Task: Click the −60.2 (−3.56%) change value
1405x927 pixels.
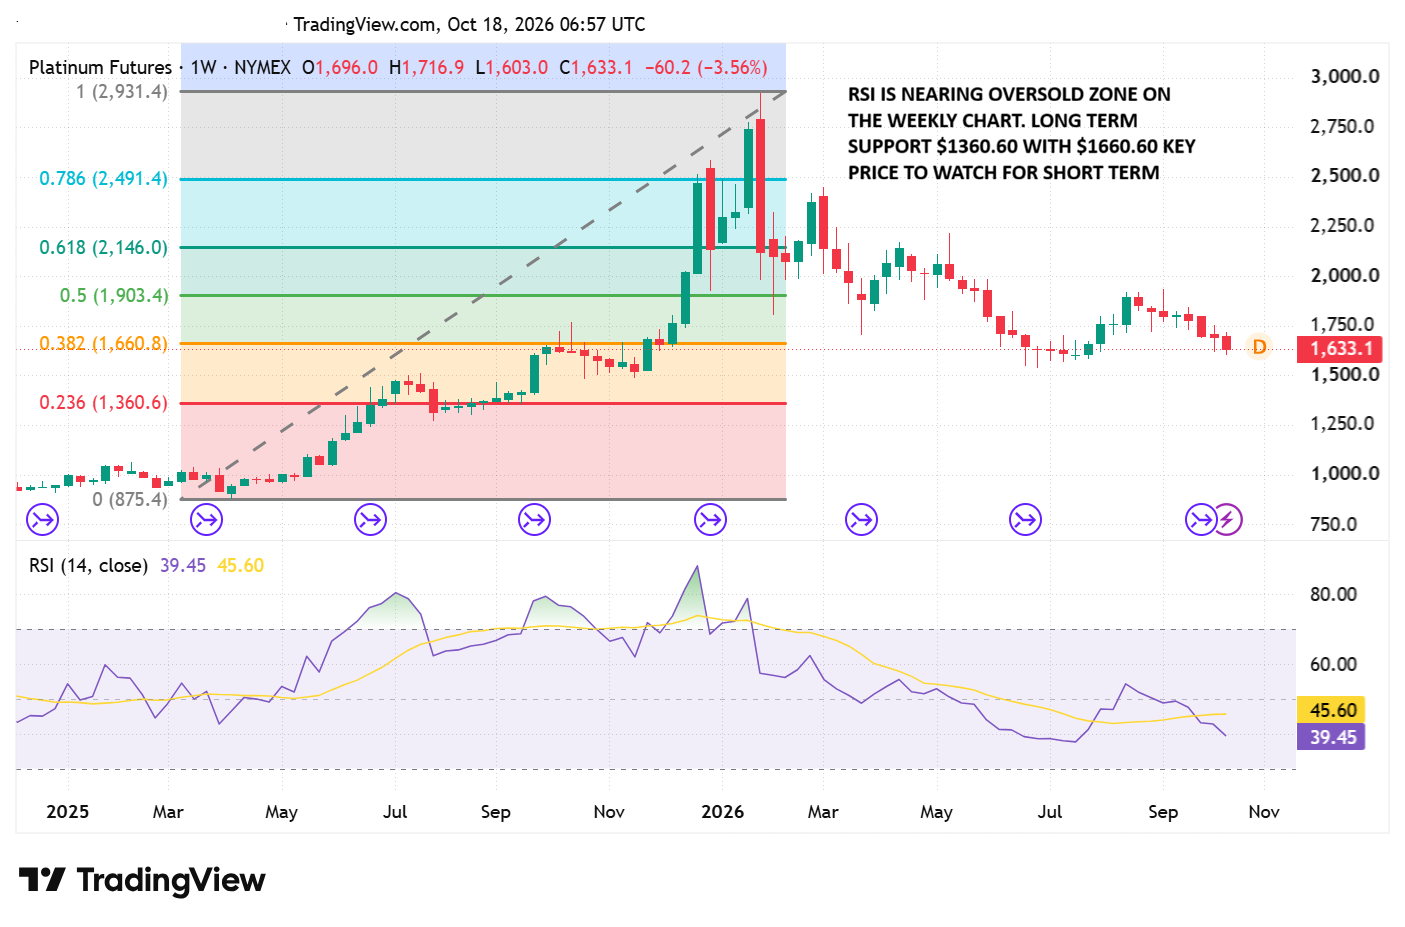Action: pyautogui.click(x=706, y=67)
